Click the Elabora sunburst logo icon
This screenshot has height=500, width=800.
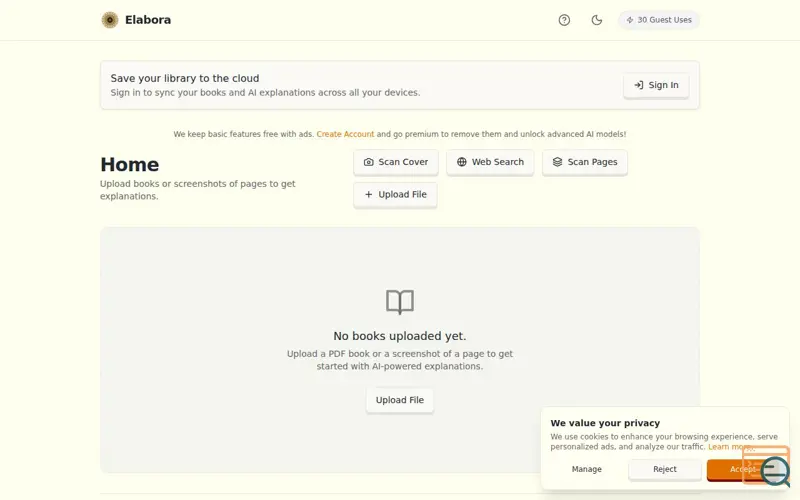coord(110,20)
